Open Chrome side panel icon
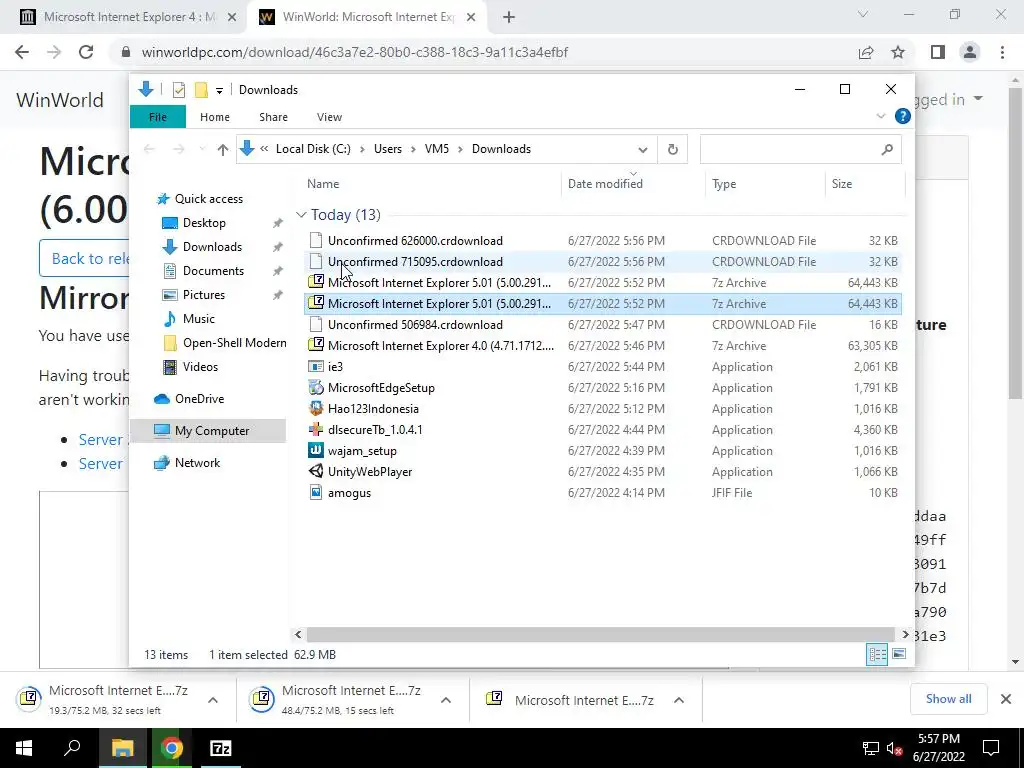Screen dimensions: 1024x768 pos(938,52)
